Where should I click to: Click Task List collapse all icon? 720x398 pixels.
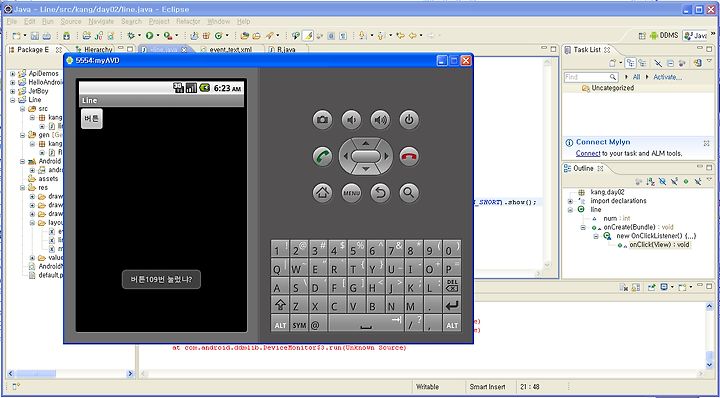point(670,63)
